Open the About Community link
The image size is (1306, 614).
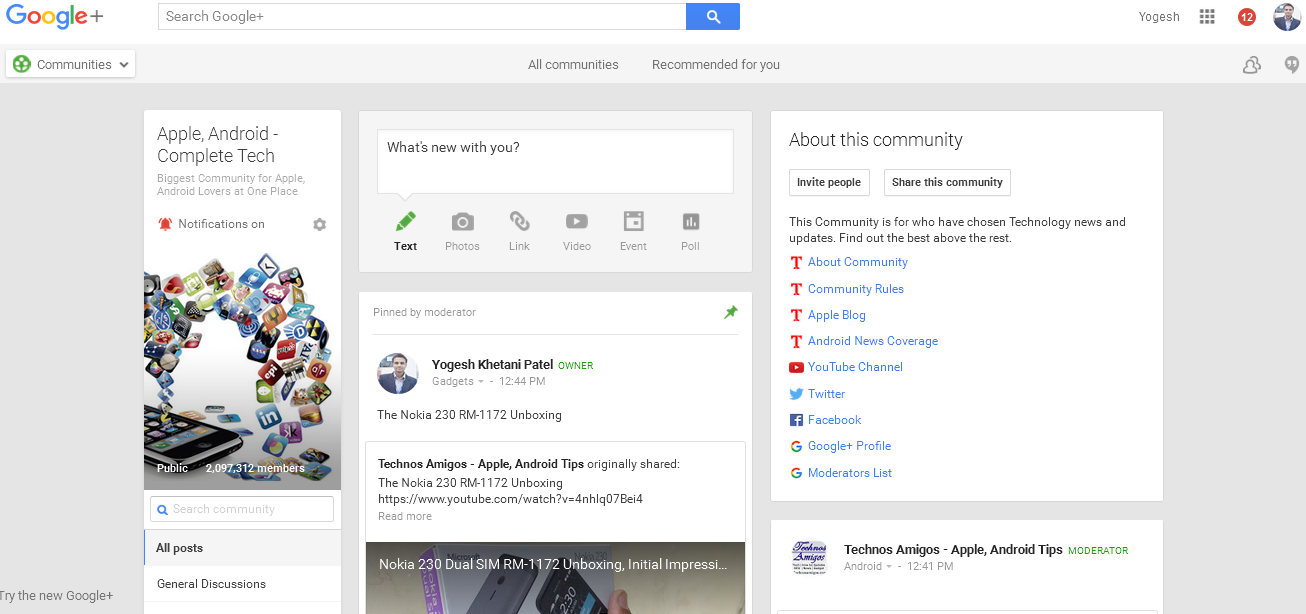(858, 263)
